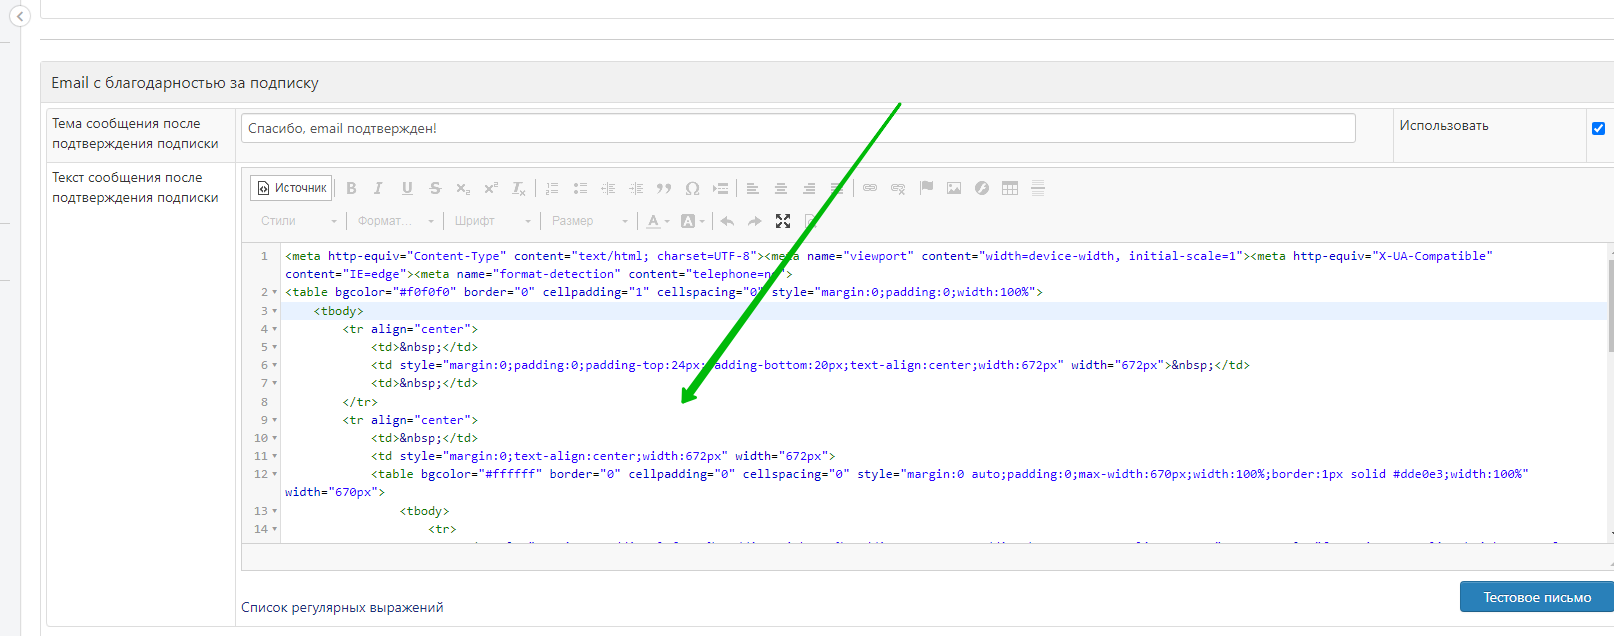Click the block quote icon

[x=664, y=188]
